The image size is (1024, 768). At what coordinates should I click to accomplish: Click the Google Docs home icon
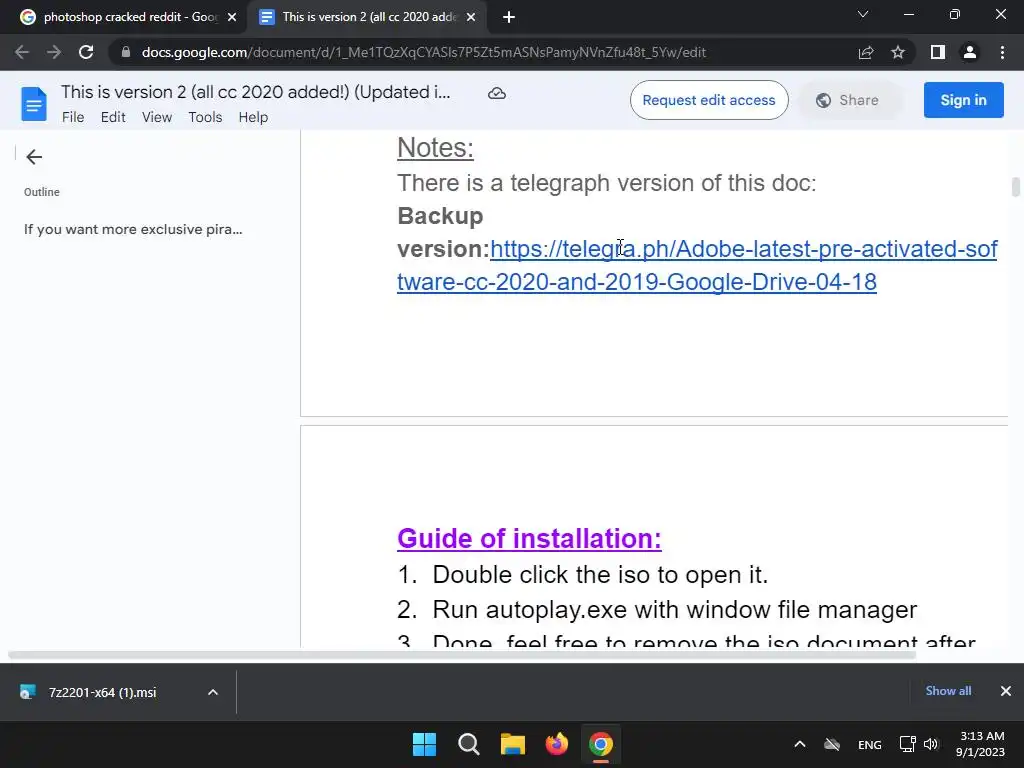[34, 104]
